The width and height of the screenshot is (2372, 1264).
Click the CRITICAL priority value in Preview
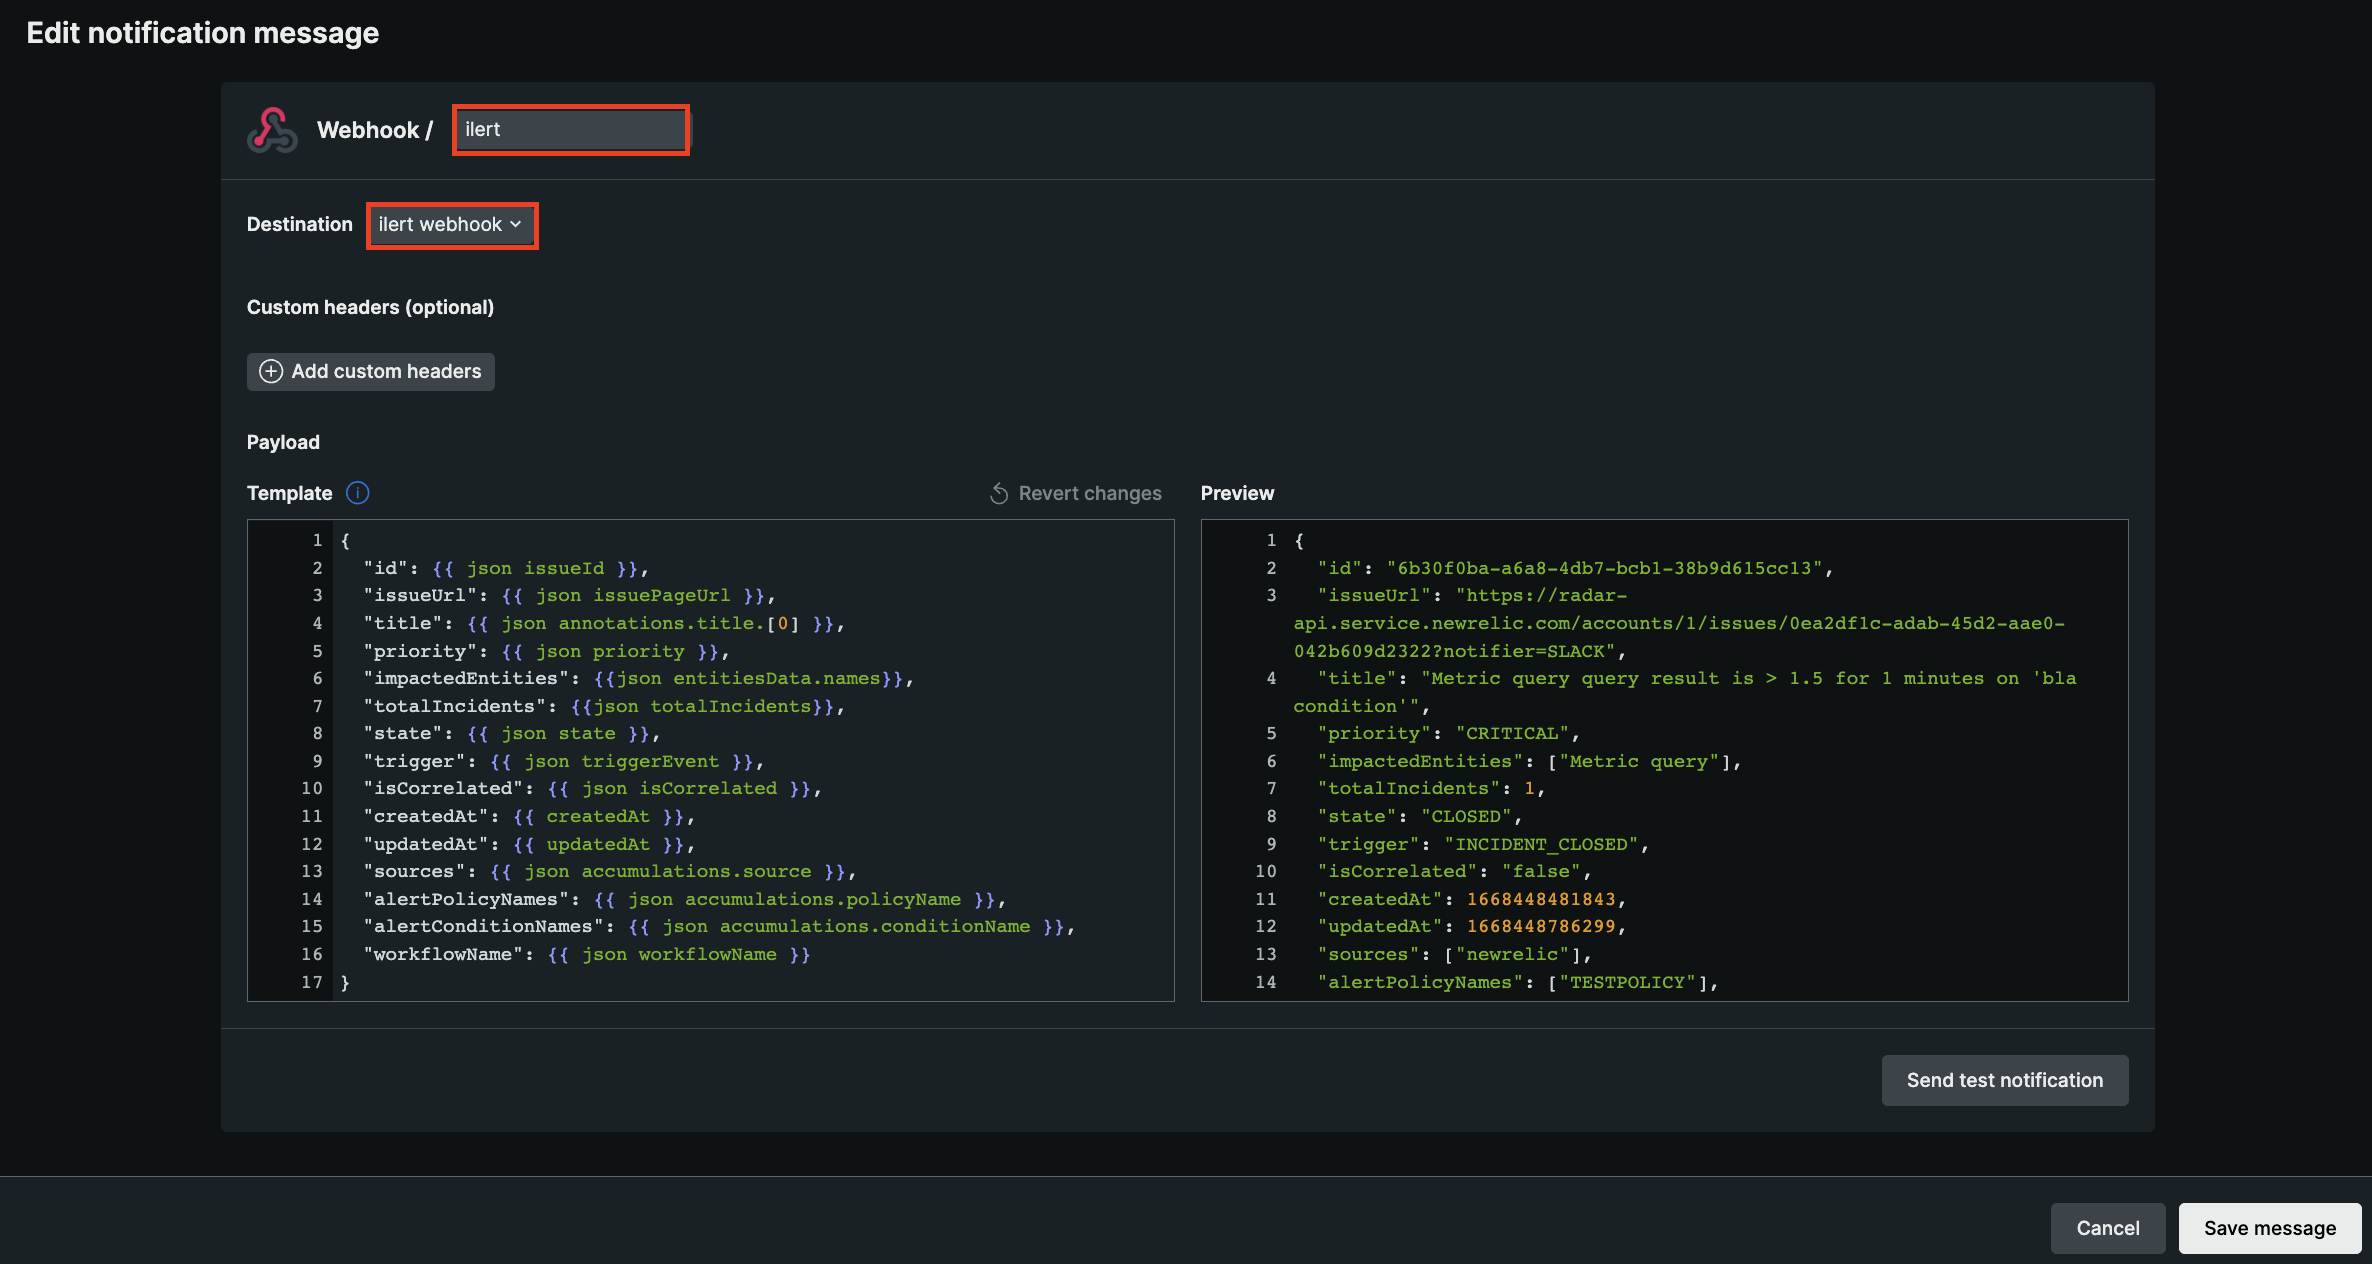1511,734
